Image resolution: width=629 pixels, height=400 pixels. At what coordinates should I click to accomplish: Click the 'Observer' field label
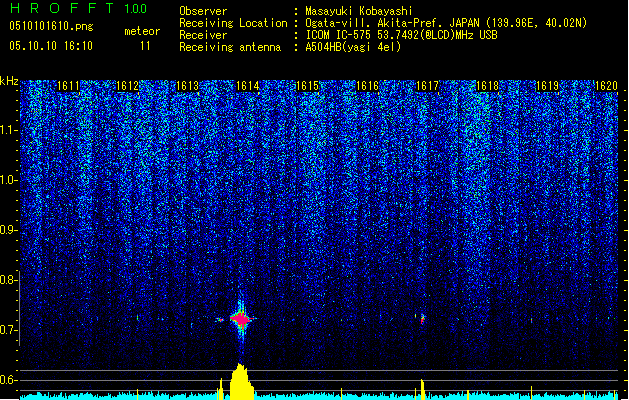pyautogui.click(x=203, y=11)
